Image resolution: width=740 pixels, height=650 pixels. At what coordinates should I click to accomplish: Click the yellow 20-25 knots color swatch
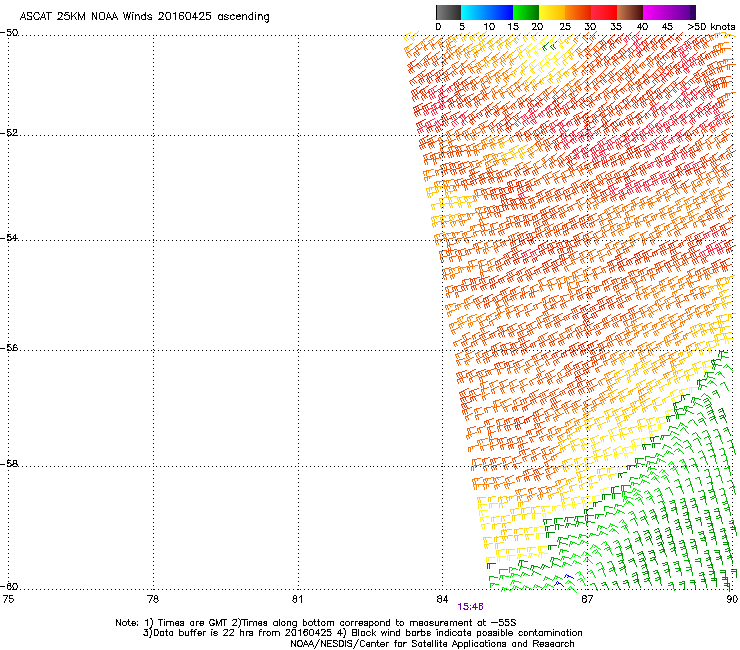552,12
